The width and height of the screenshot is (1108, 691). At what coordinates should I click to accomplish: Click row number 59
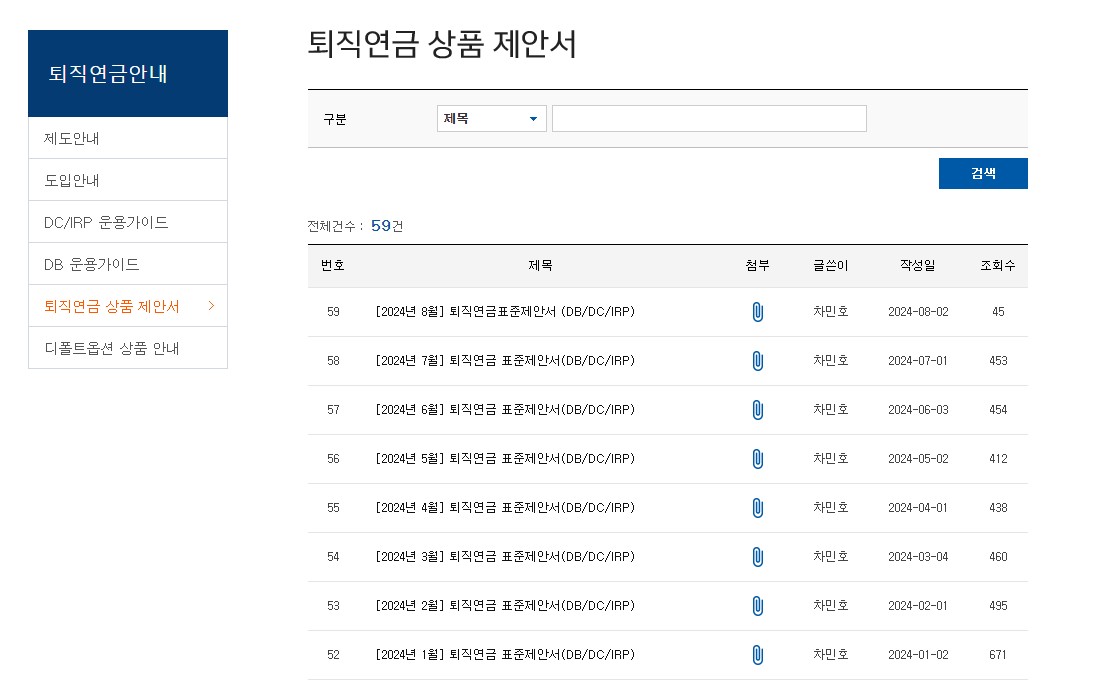click(333, 312)
